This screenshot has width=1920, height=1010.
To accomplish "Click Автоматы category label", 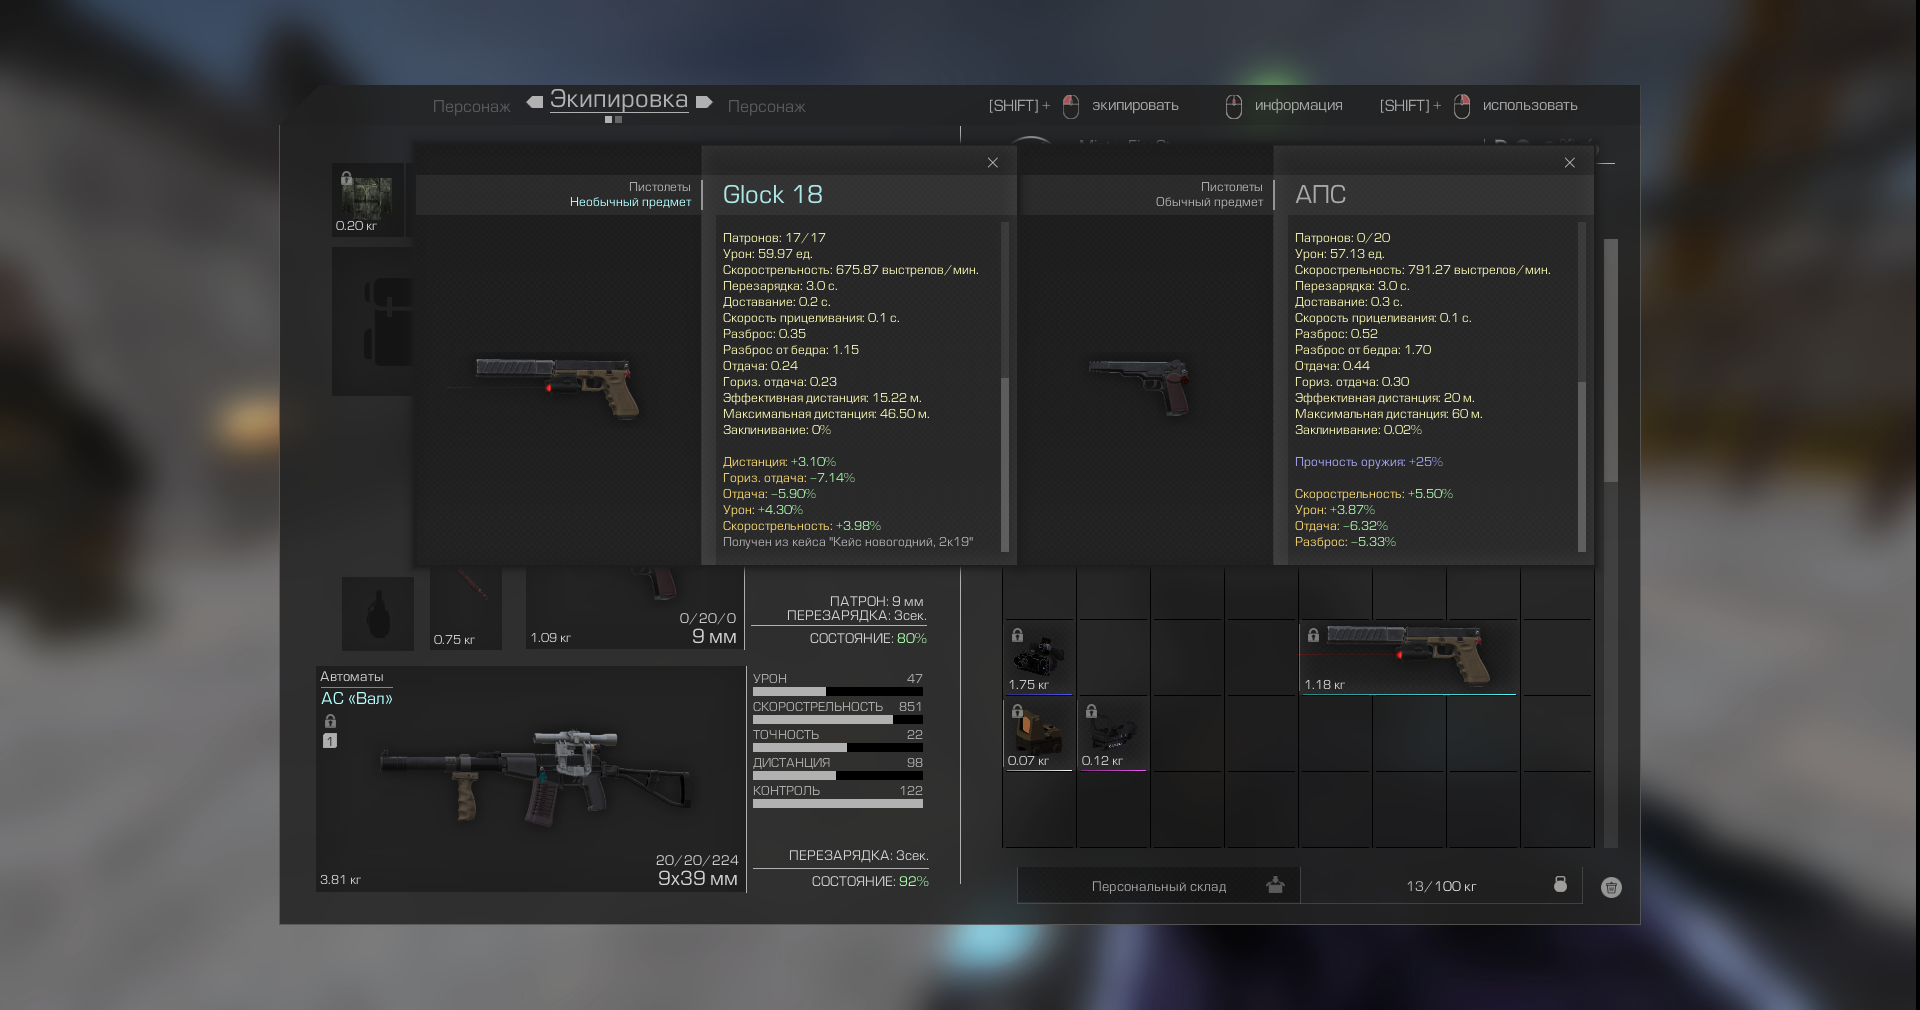I will pyautogui.click(x=351, y=677).
